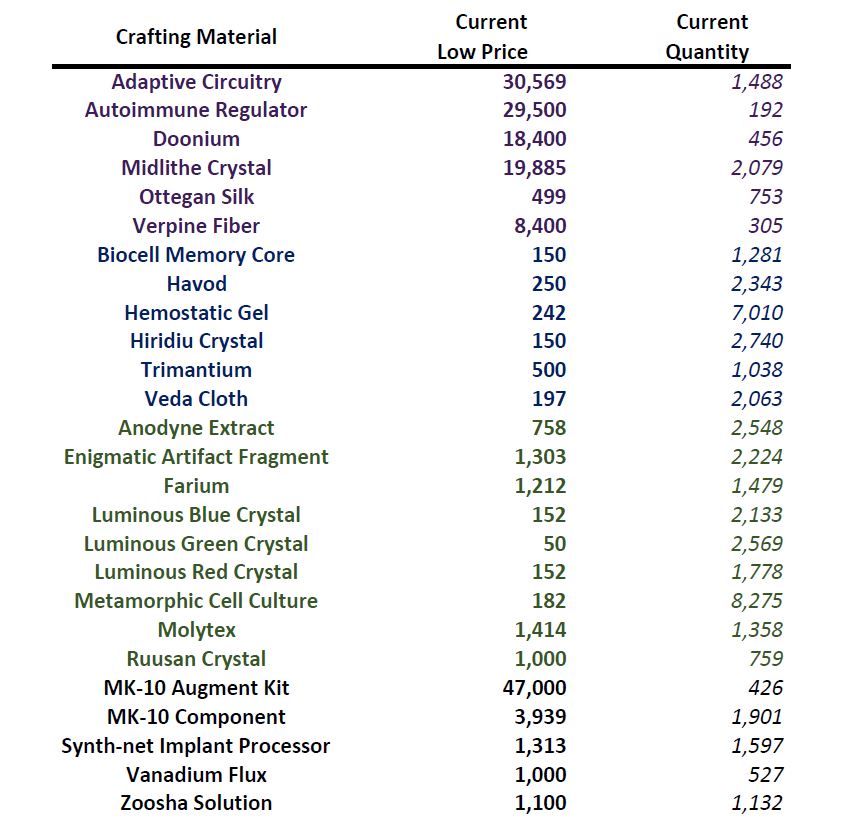
Task: Click the Verpine Fiber material name
Action: (x=196, y=226)
